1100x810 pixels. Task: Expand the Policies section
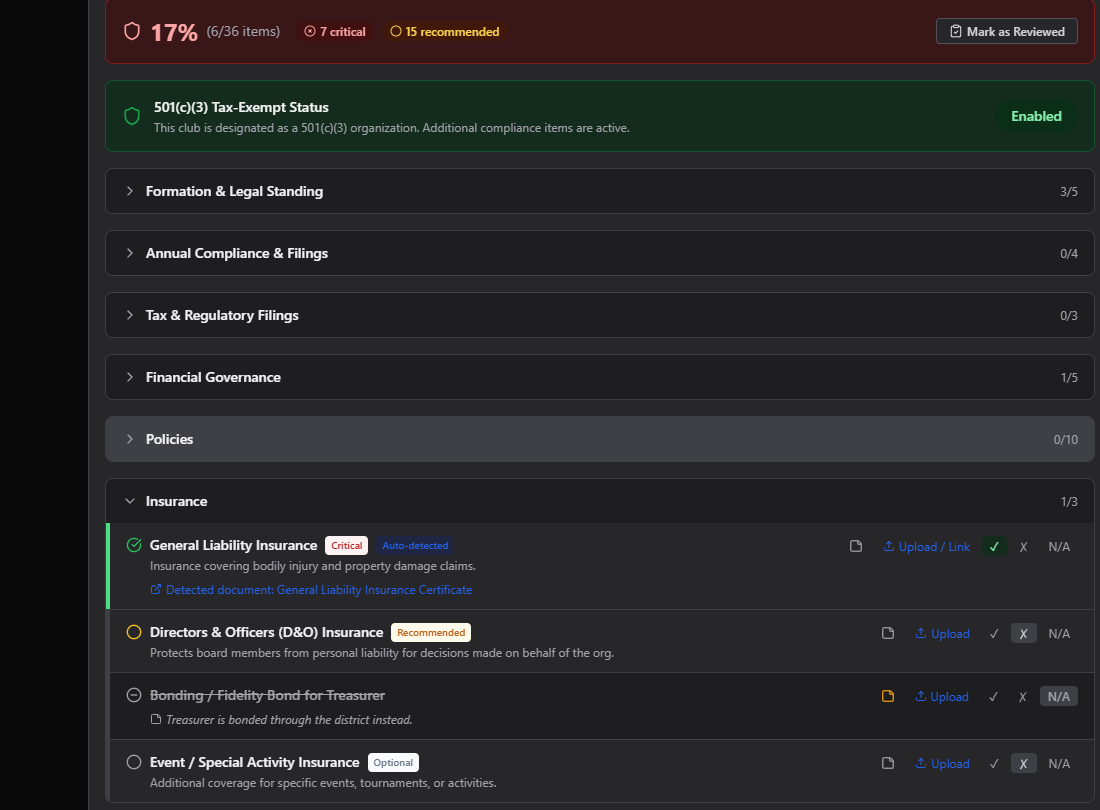600,439
